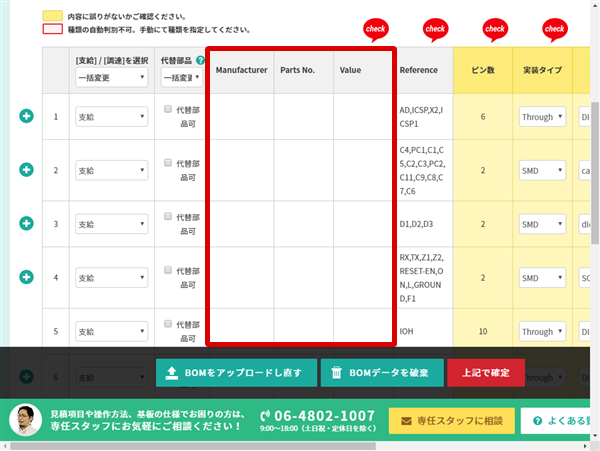Select pin count 6 in row 1

coord(483,117)
